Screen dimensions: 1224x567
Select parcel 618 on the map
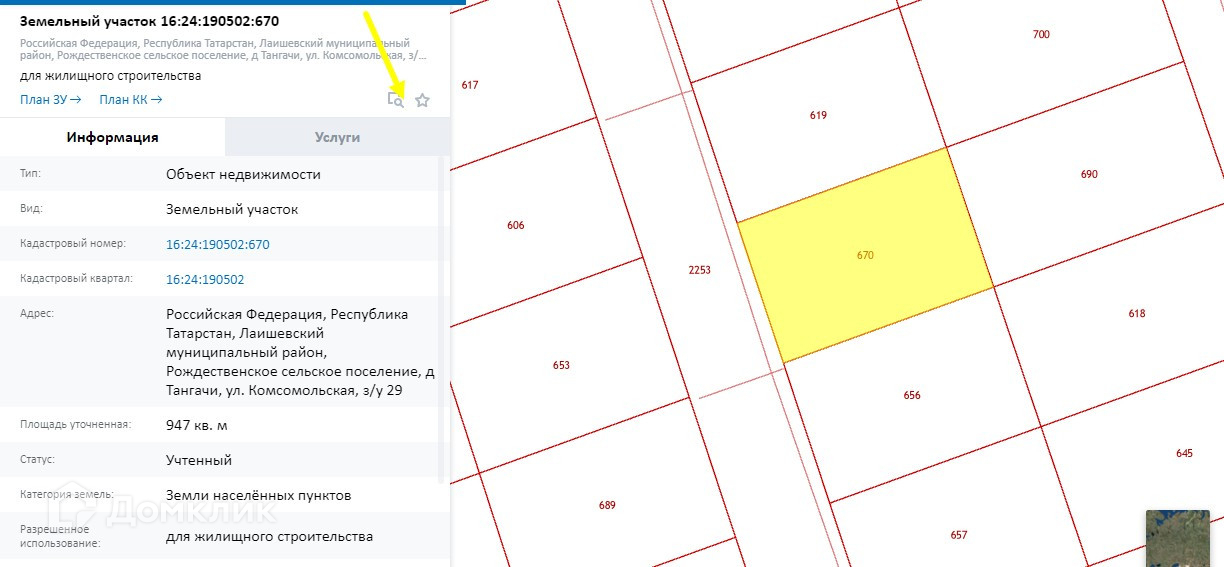click(1136, 313)
